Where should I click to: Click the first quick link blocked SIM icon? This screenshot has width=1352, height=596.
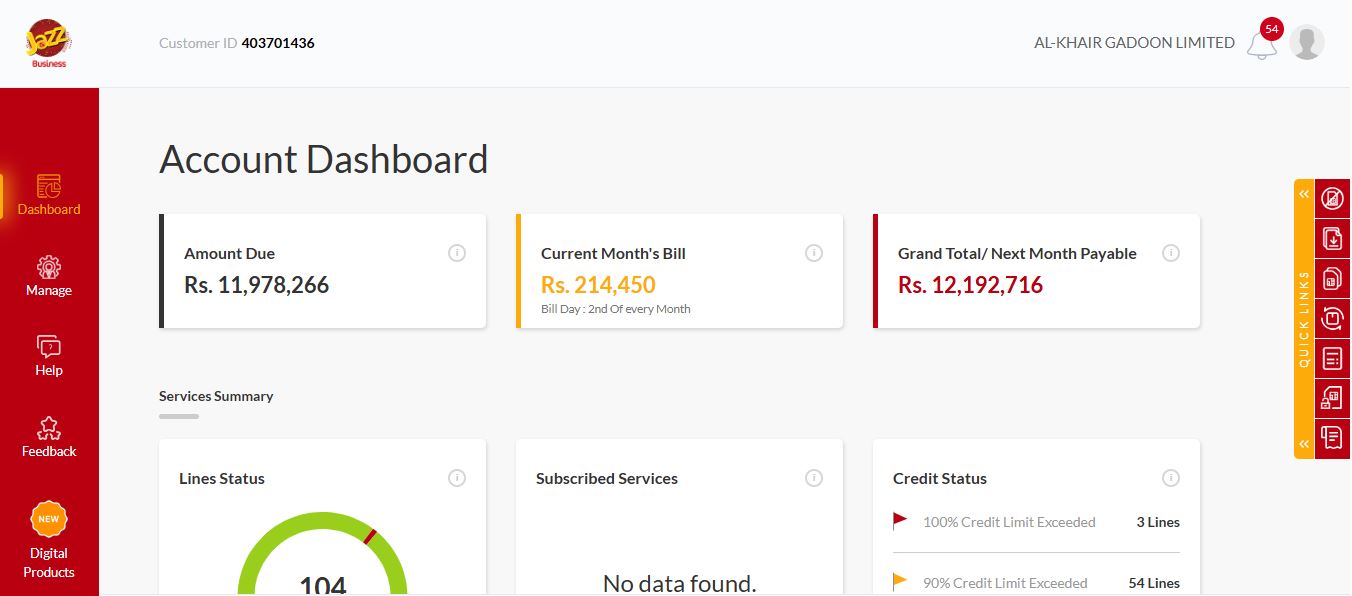[1332, 198]
